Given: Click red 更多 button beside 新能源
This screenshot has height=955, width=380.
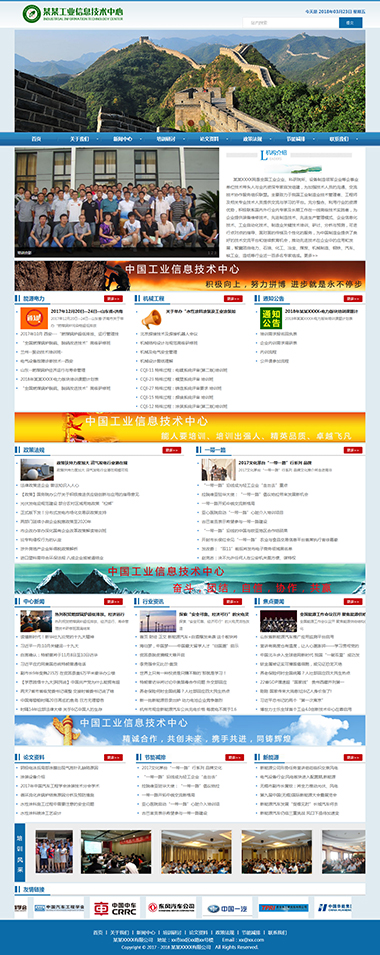Looking at the screenshot, I should click(353, 758).
